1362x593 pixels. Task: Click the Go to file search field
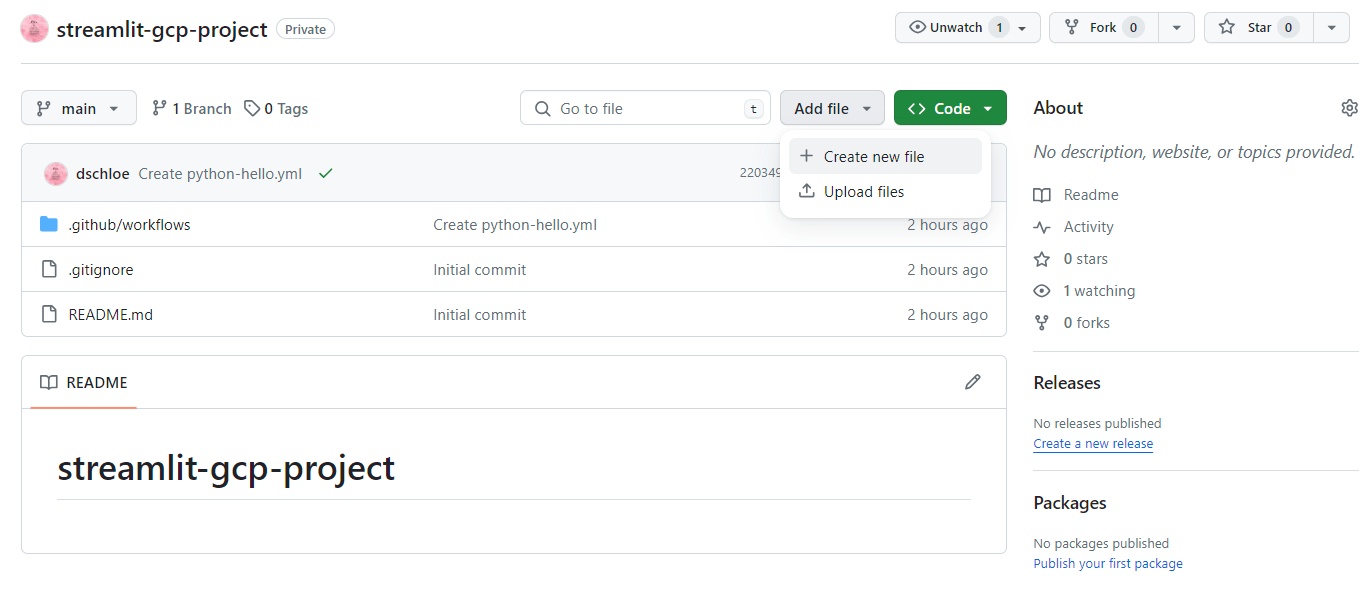[645, 107]
